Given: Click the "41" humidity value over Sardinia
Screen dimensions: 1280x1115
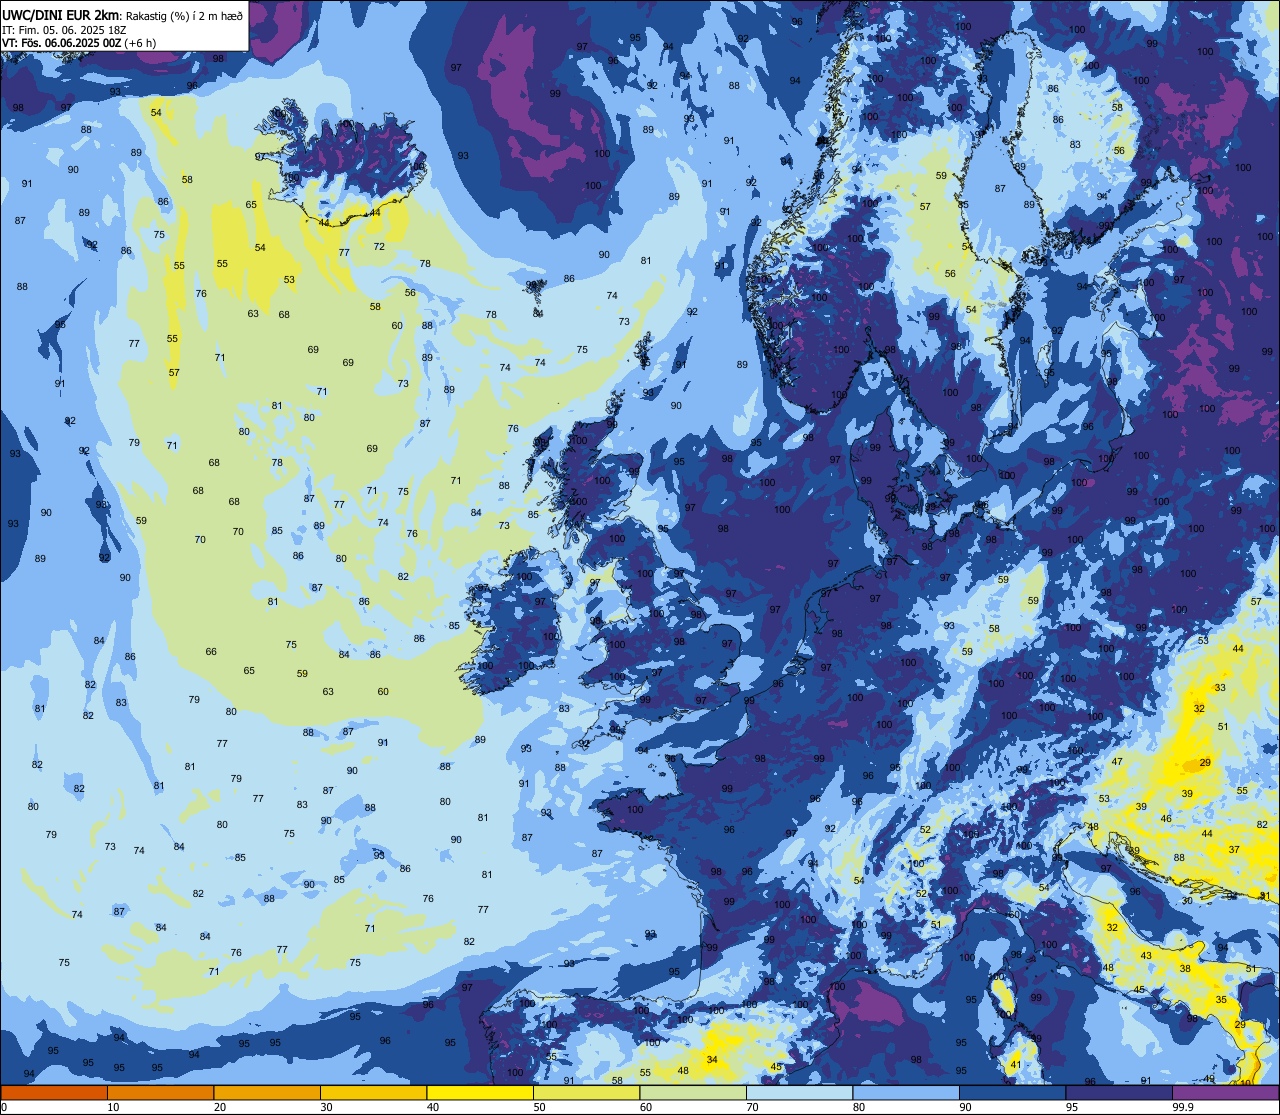Looking at the screenshot, I should pos(1016,1065).
